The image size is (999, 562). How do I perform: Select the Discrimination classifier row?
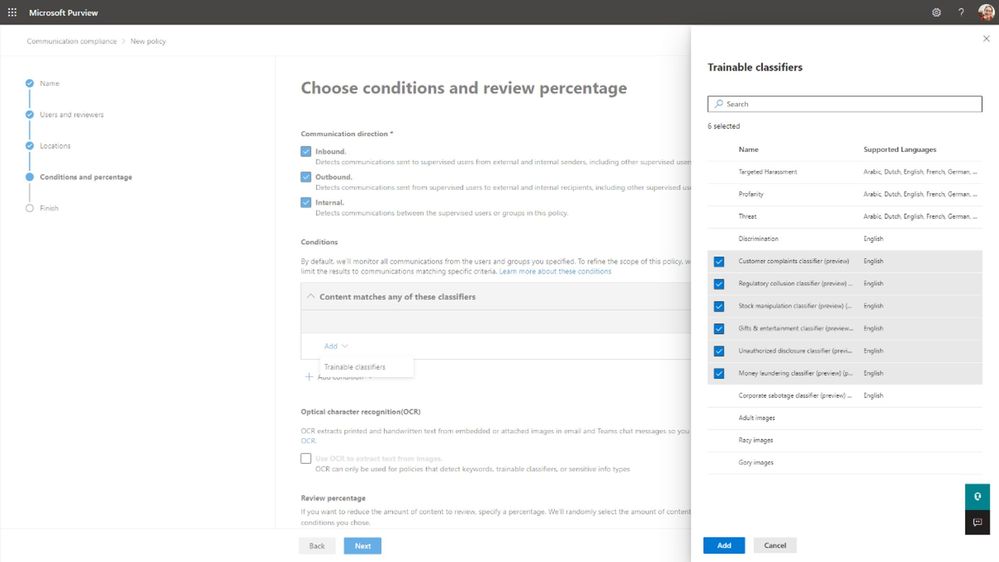coord(844,239)
